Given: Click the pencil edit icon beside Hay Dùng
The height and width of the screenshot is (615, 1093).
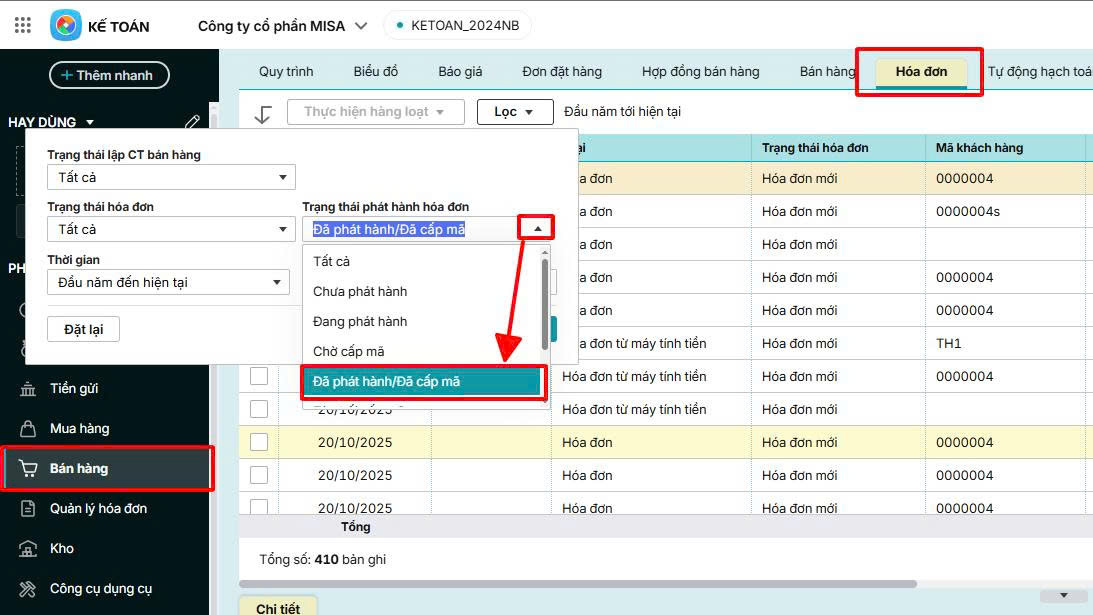Looking at the screenshot, I should pyautogui.click(x=193, y=122).
